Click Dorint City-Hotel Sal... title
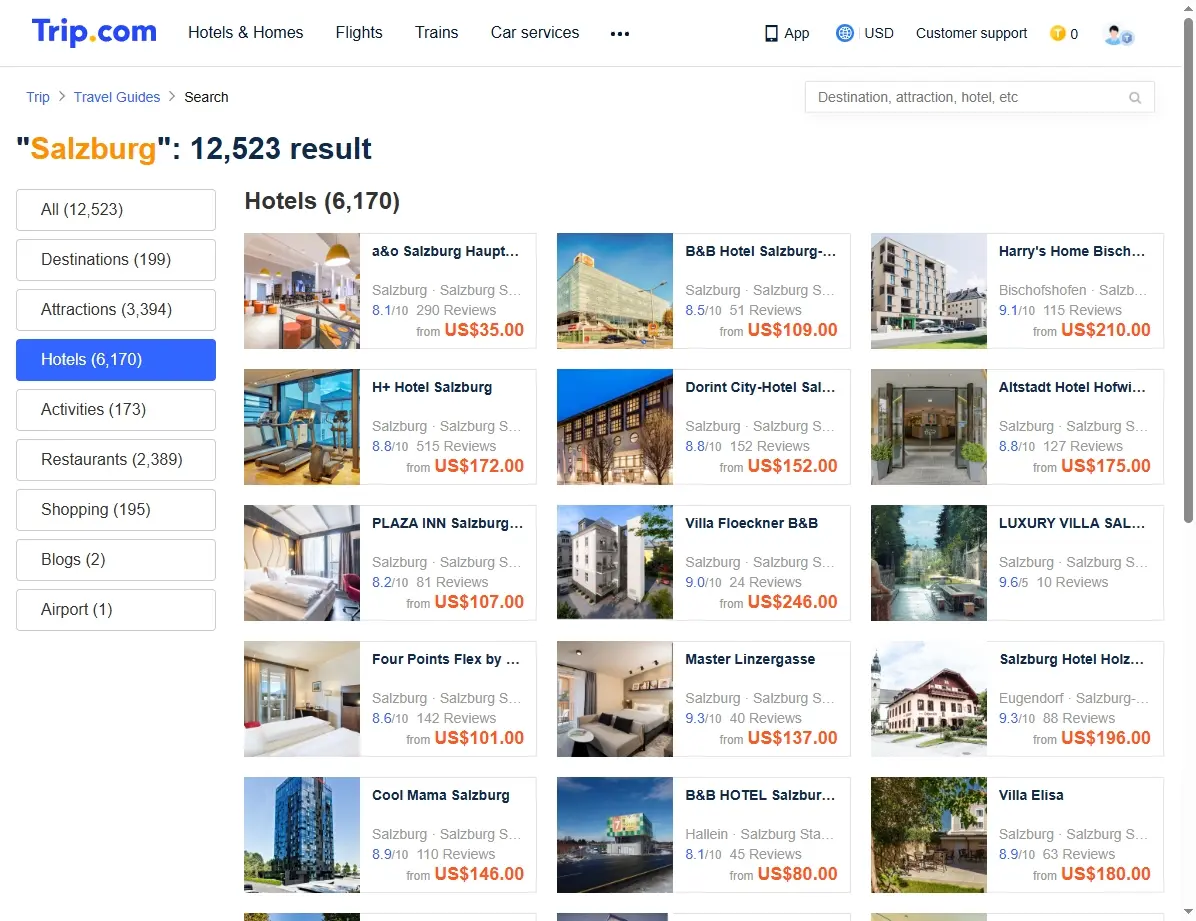The image size is (1196, 921). point(760,387)
